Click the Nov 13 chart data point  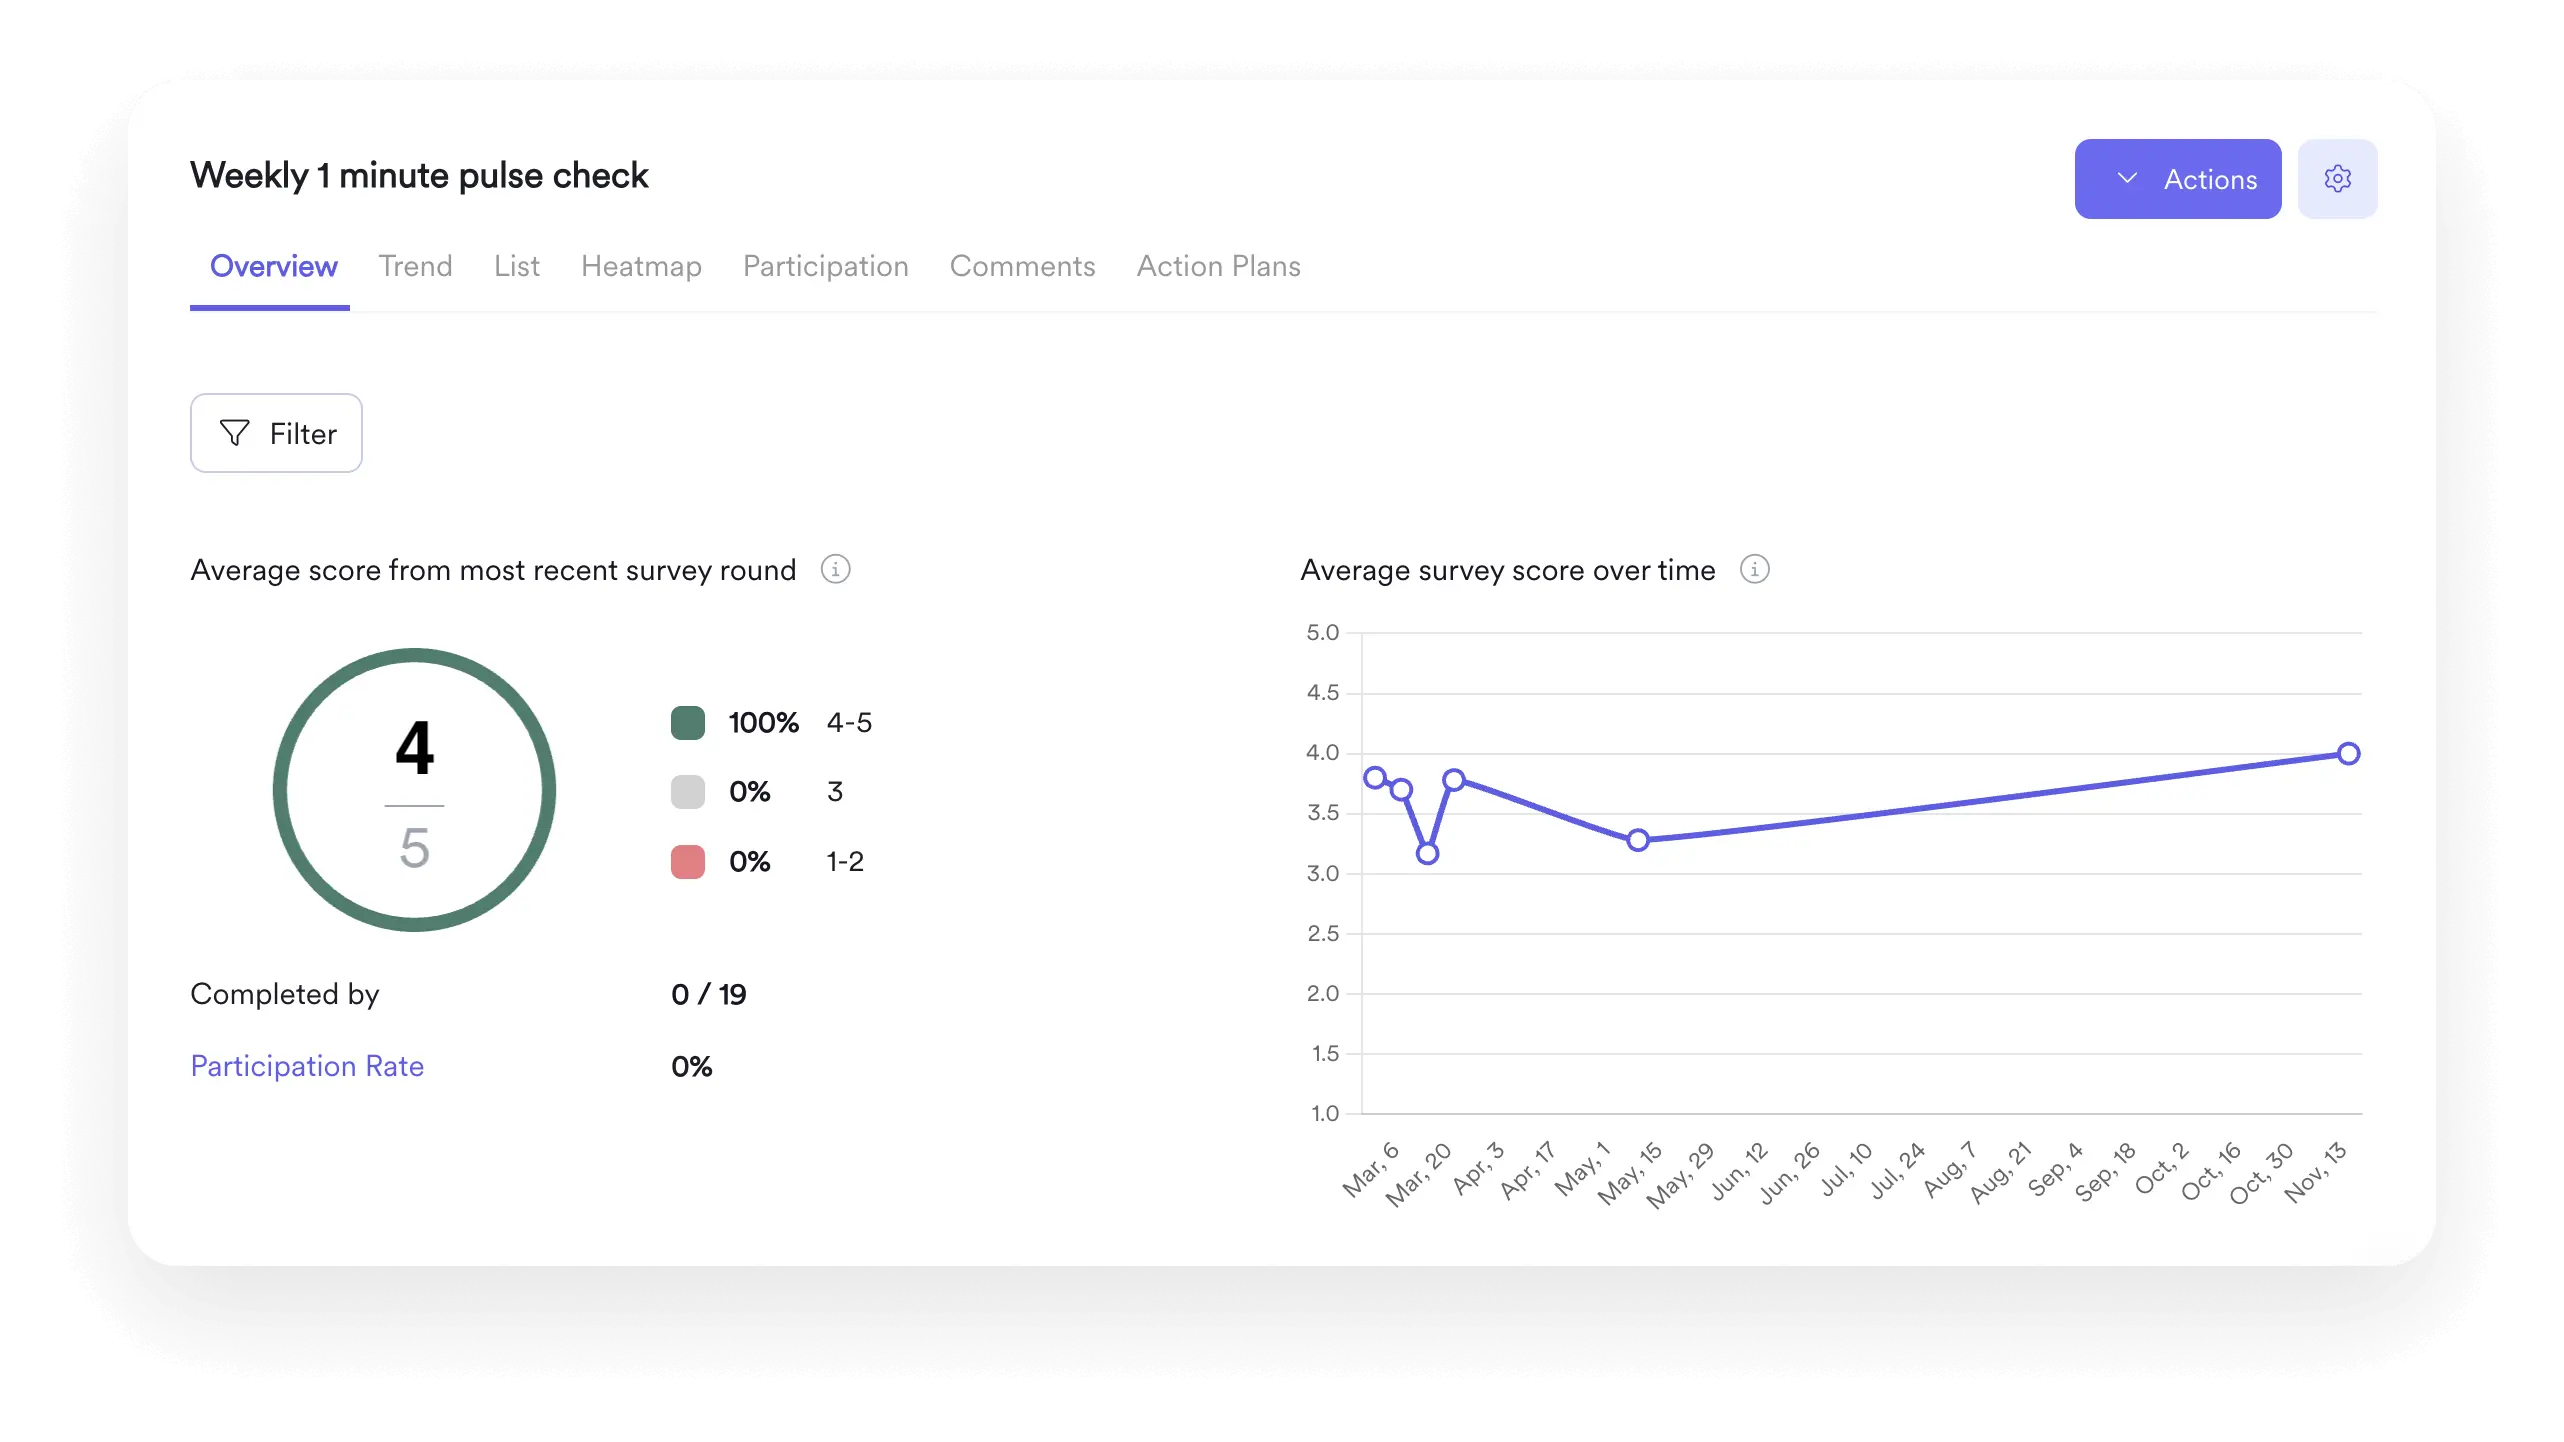2348,754
